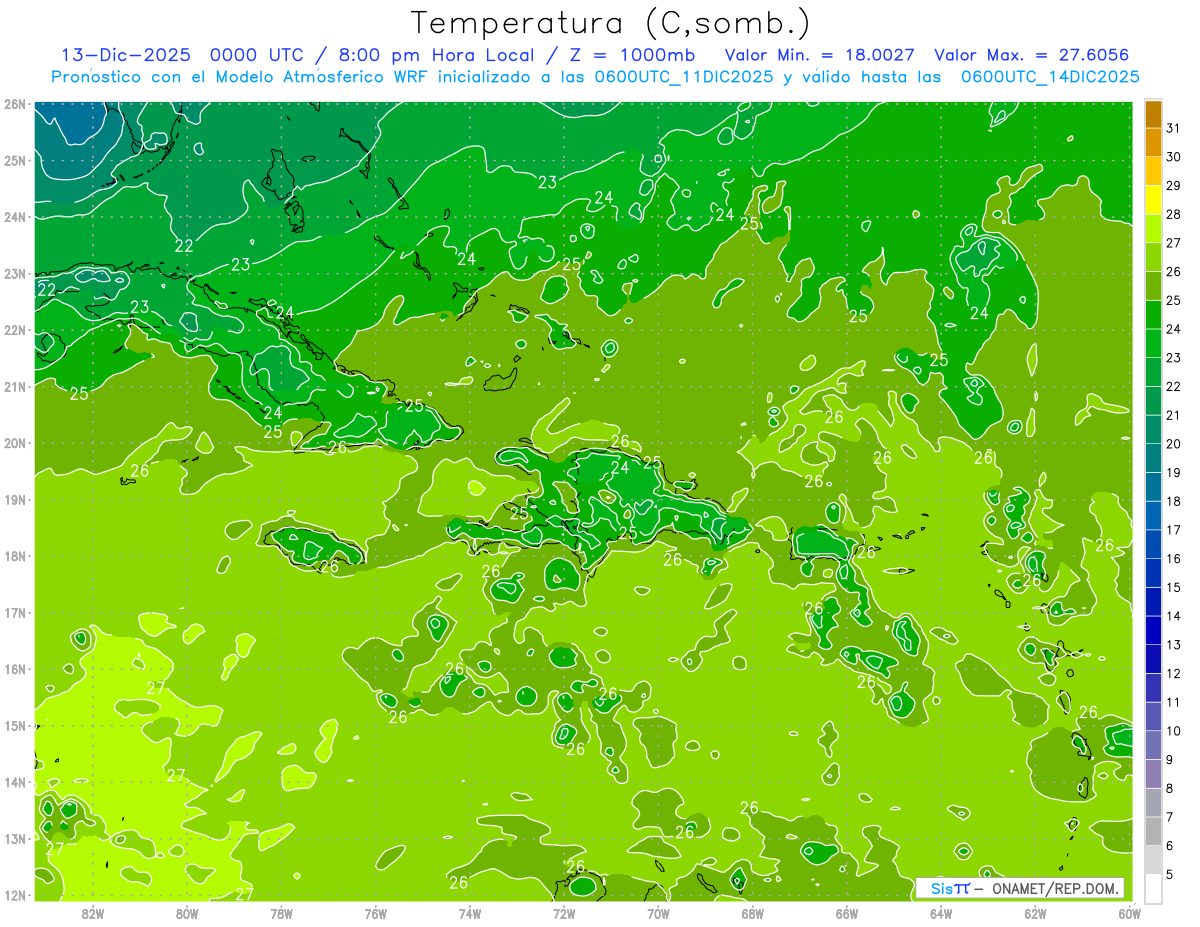1200x927 pixels.
Task: Click the '82W' longitude label
Action: pyautogui.click(x=93, y=913)
